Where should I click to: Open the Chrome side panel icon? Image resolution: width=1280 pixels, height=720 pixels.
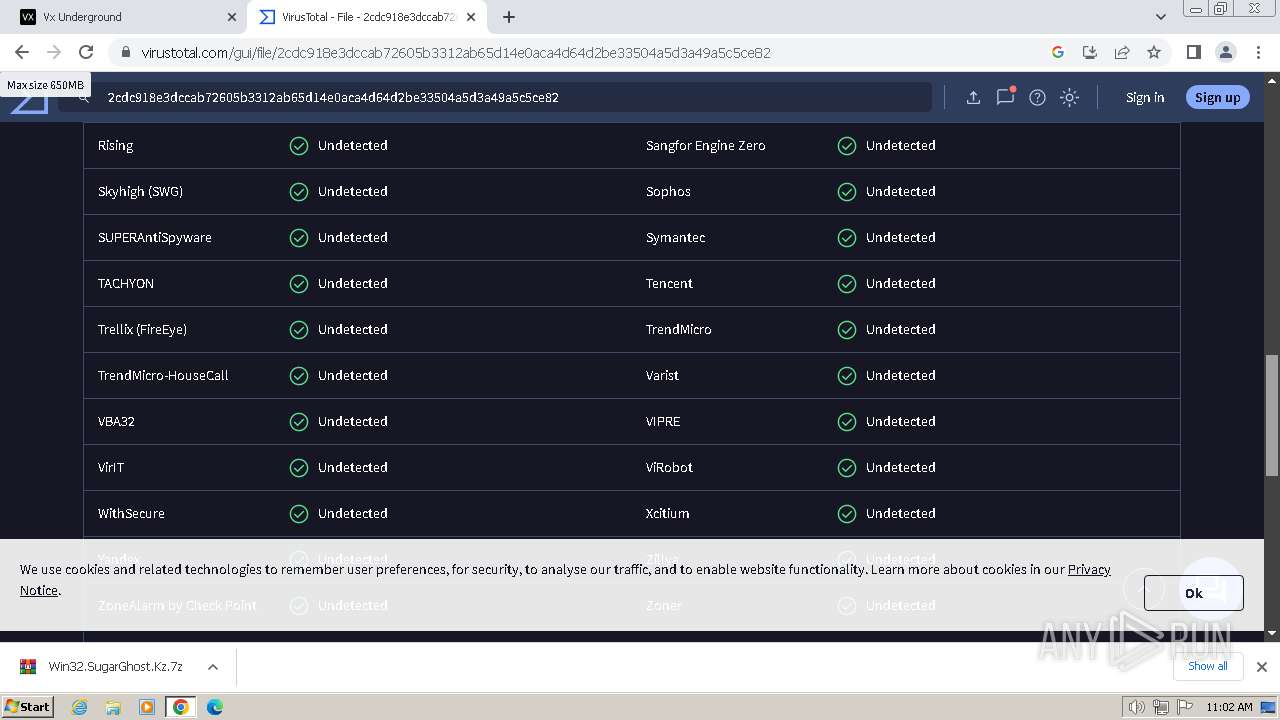coord(1193,52)
